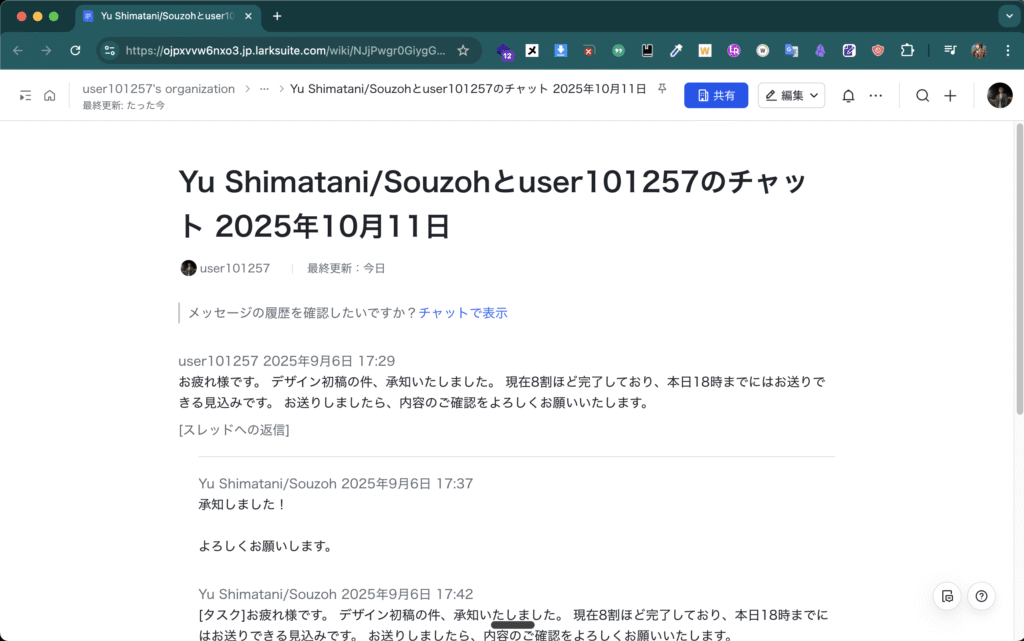Expand the collapsed breadcrumb ellipsis
1024x641 pixels.
click(x=264, y=89)
